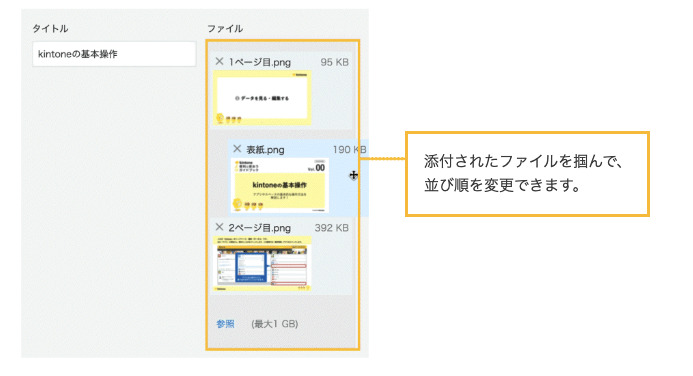
Task: Click the 95 KB file size label
Action: pyautogui.click(x=335, y=62)
